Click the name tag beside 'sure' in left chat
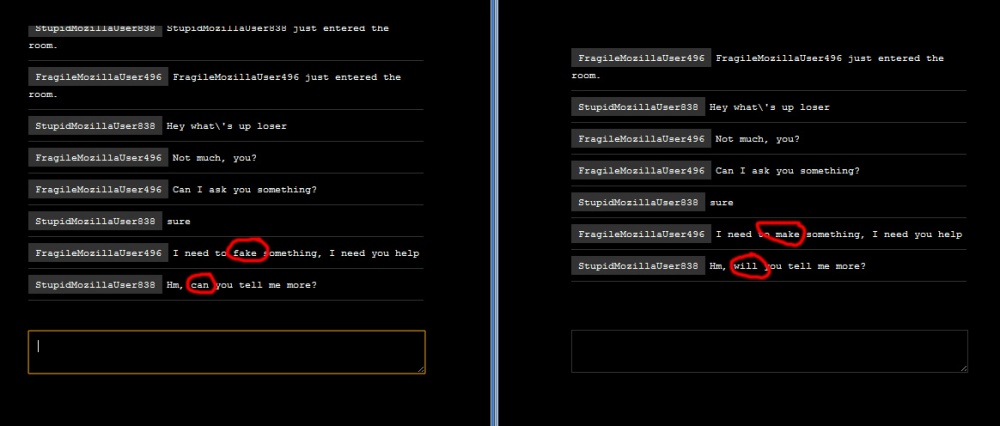 (95, 221)
